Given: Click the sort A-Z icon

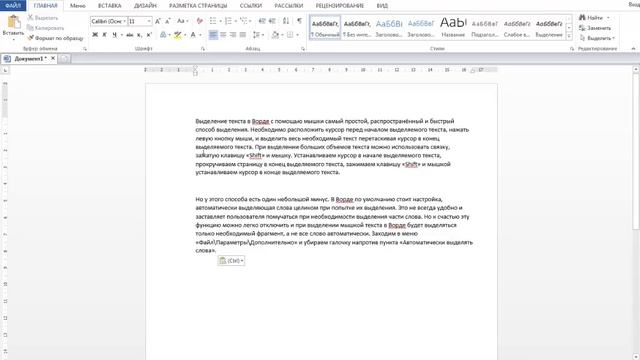Looking at the screenshot, I should pos(286,21).
